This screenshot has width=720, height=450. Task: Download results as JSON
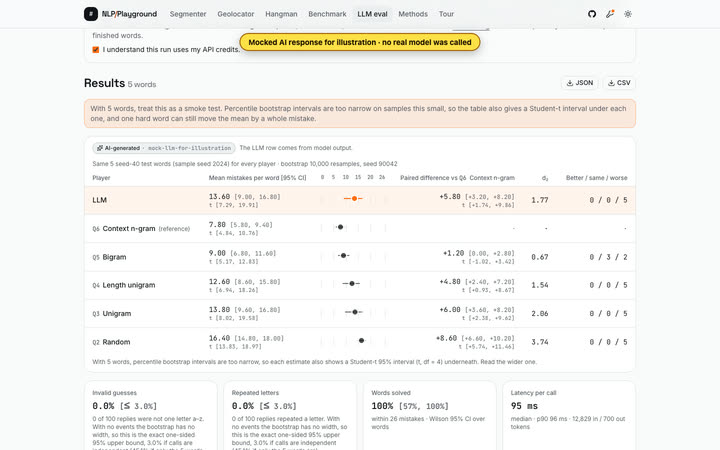[x=579, y=83]
